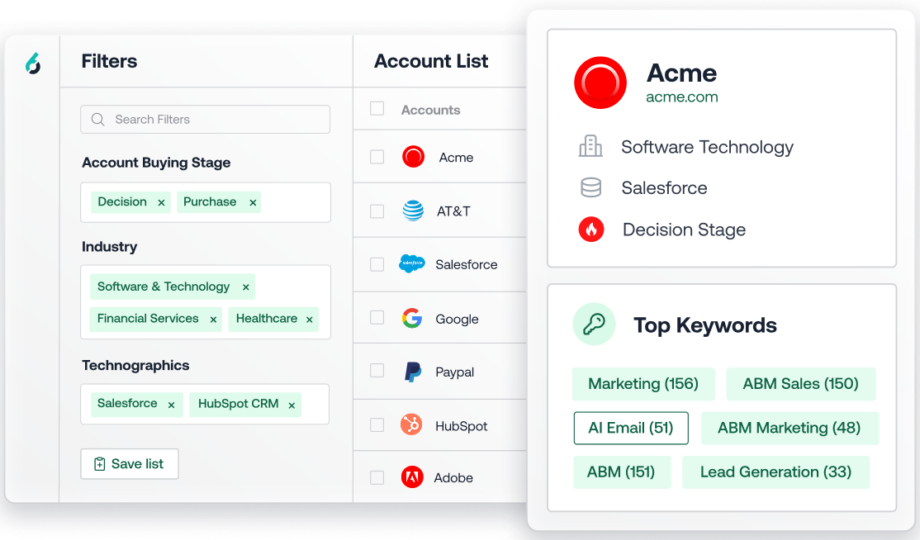The height and width of the screenshot is (540, 920).
Task: Check the Salesforce account checkbox
Action: click(377, 265)
